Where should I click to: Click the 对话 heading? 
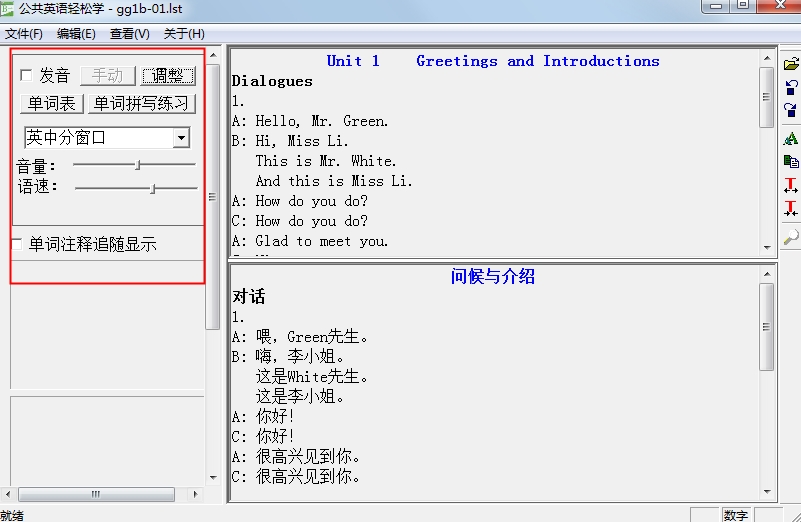249,296
